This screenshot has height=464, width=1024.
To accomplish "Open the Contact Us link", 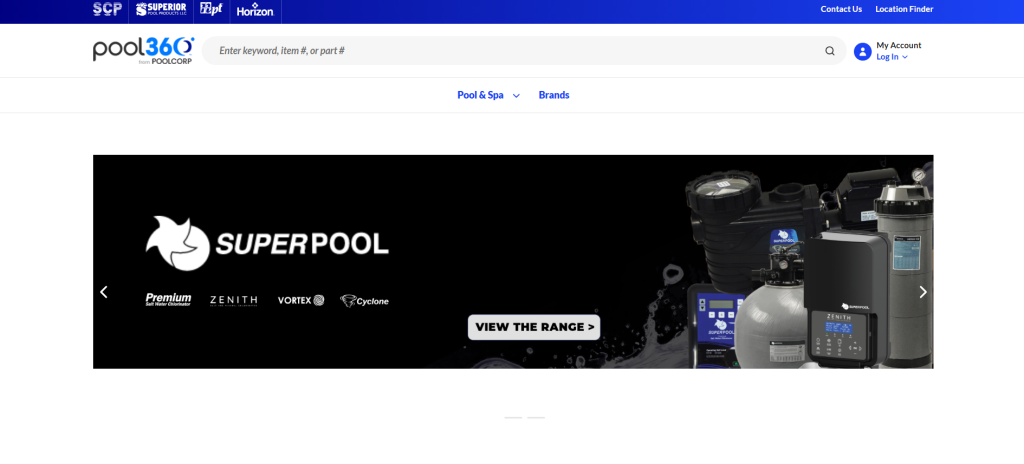I will pos(841,9).
